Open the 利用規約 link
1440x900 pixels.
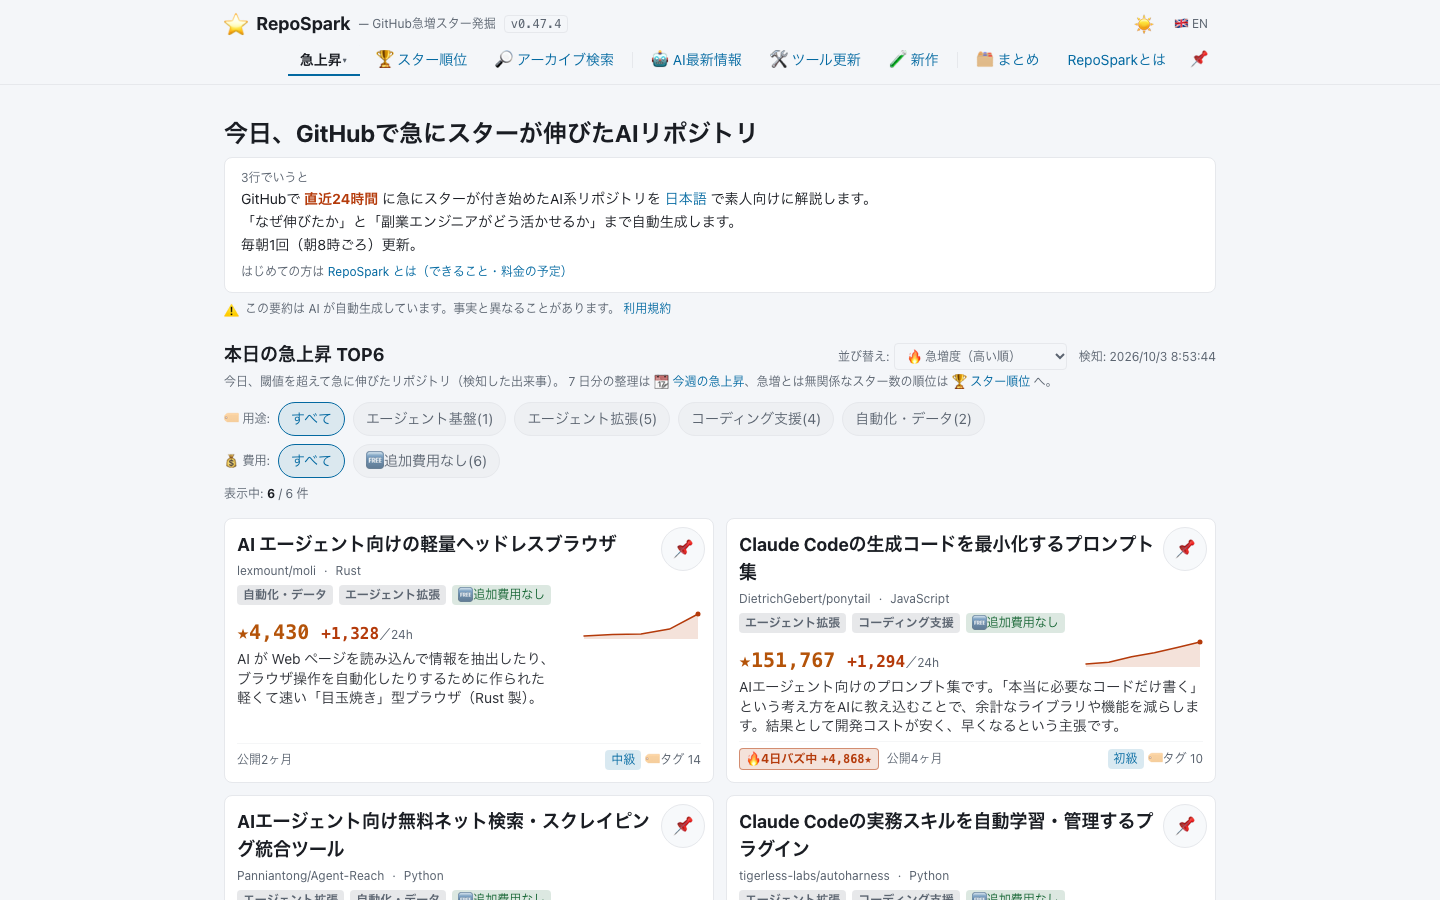(647, 308)
